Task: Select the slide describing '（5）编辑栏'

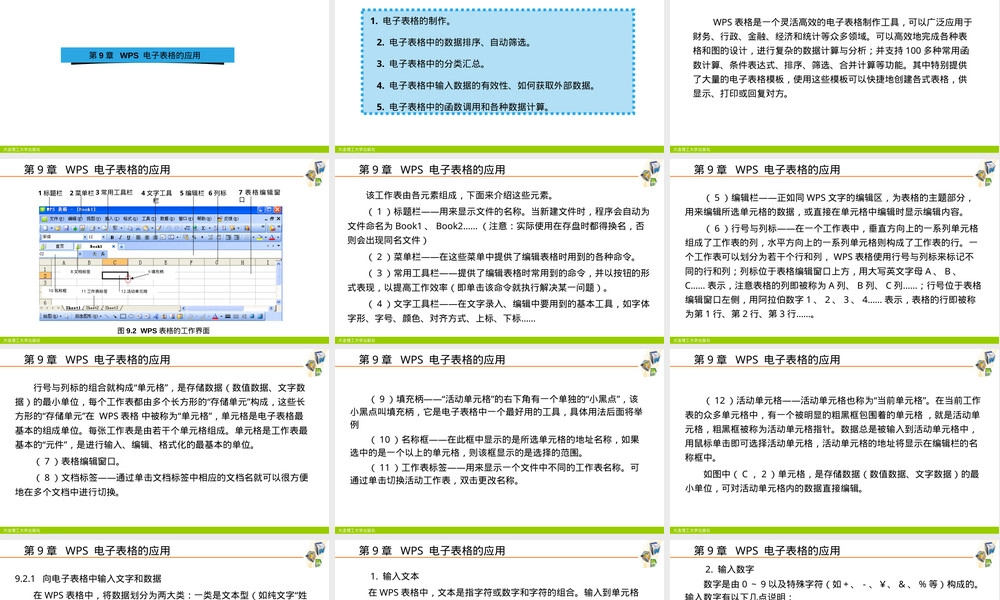Action: pyautogui.click(x=834, y=251)
